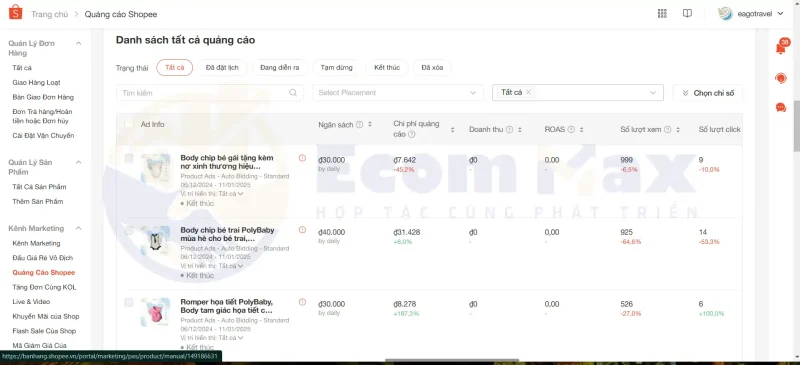The image size is (800, 365).
Task: Click breadcrumb chevron after Trang chủ
Action: point(76,14)
